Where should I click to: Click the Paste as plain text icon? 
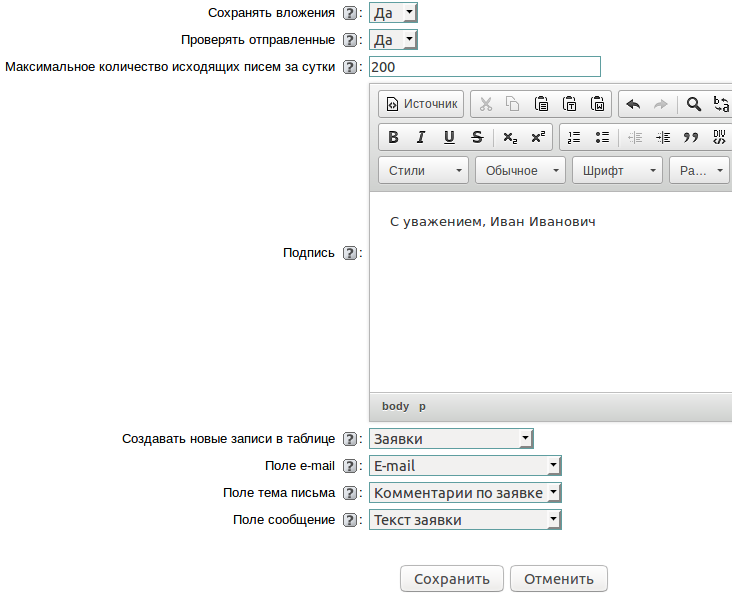(x=569, y=104)
